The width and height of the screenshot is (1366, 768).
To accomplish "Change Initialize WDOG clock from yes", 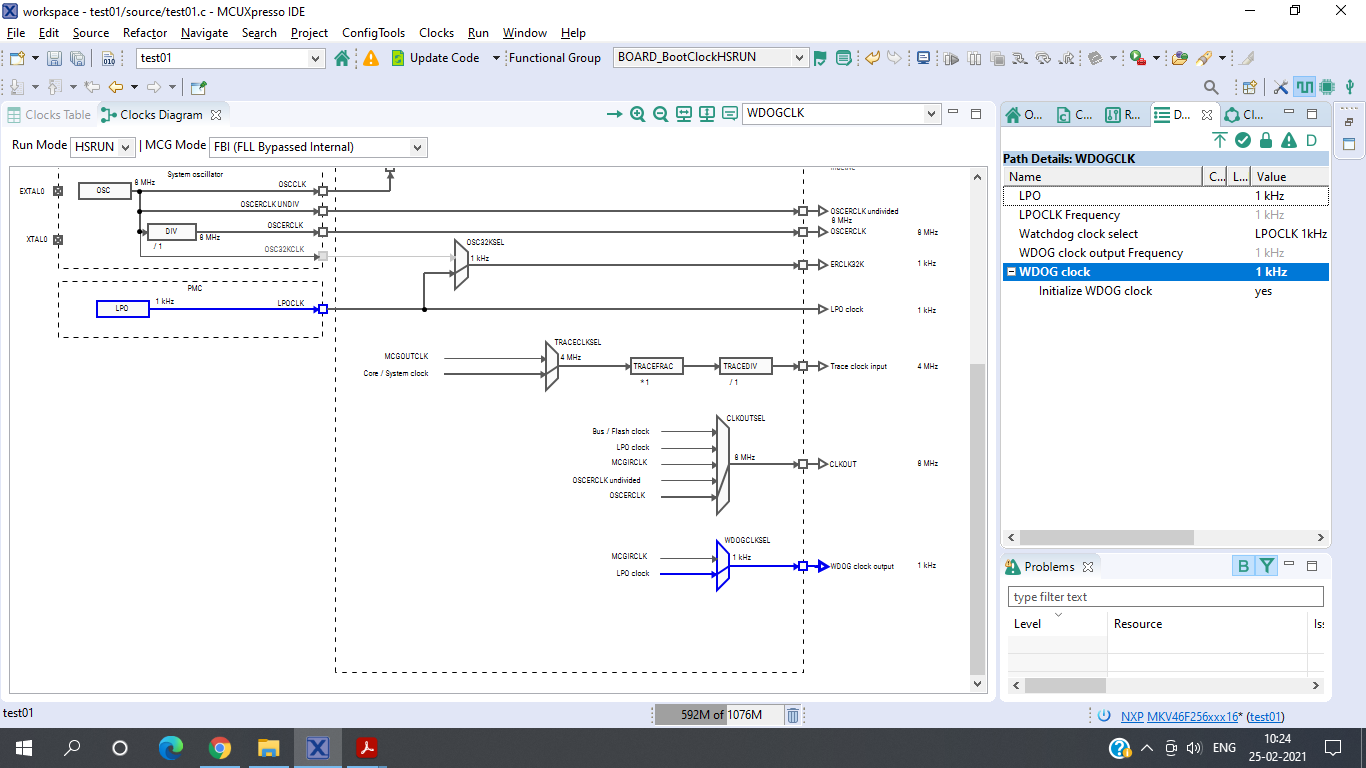I will [1263, 290].
